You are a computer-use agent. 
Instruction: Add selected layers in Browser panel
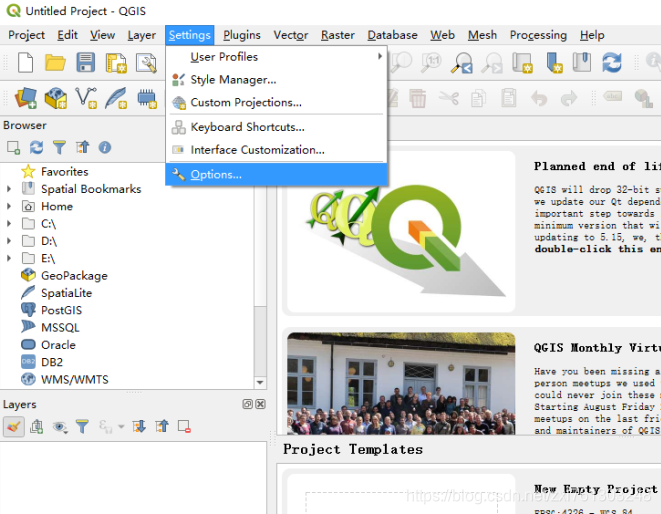[13, 148]
